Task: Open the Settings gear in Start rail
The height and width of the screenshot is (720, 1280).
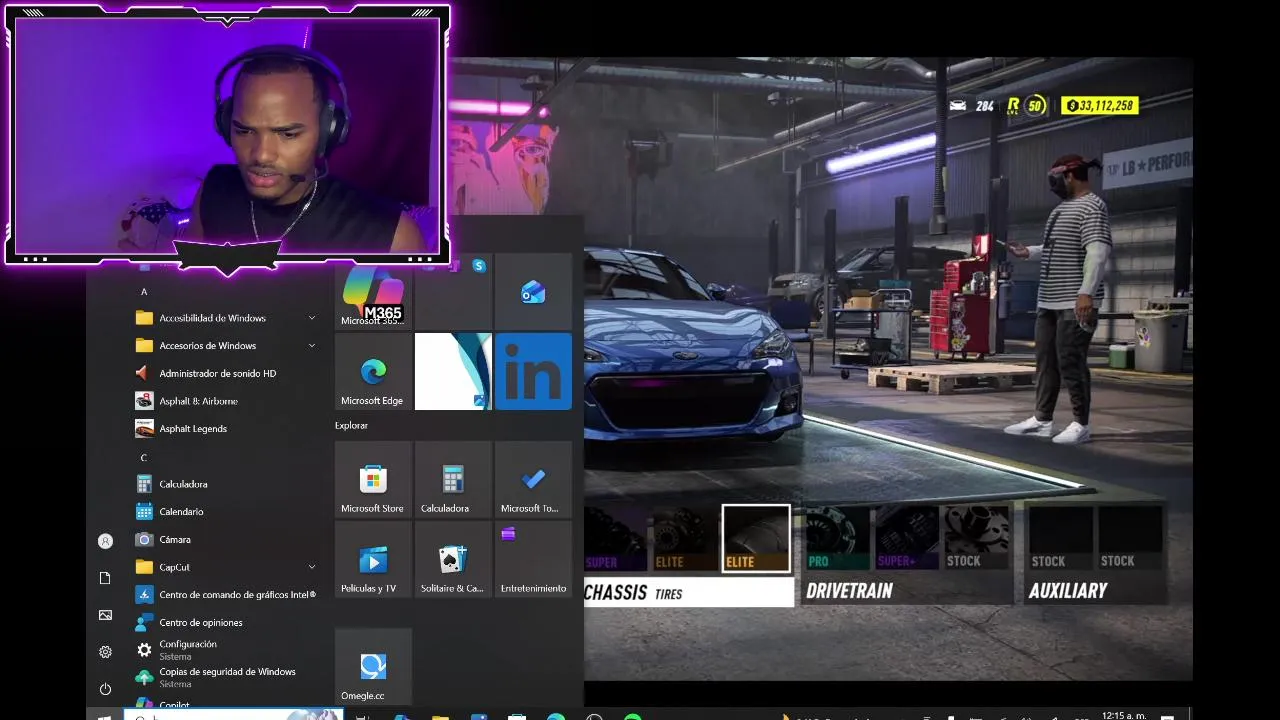Action: (105, 652)
